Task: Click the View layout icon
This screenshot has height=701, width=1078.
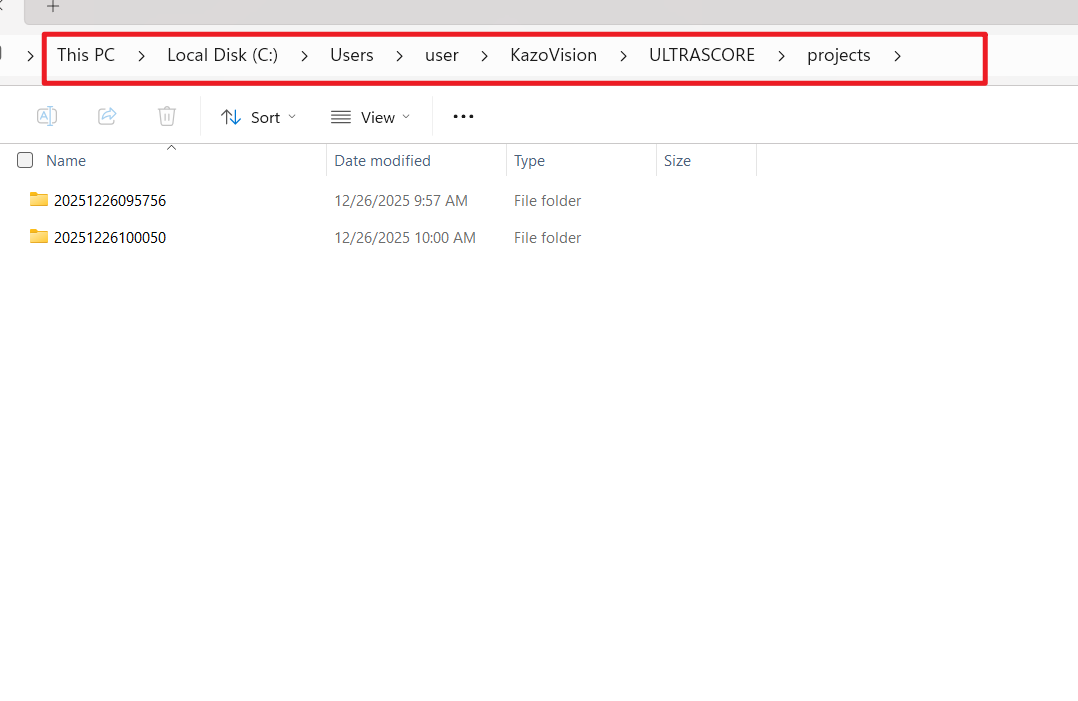Action: (x=340, y=117)
